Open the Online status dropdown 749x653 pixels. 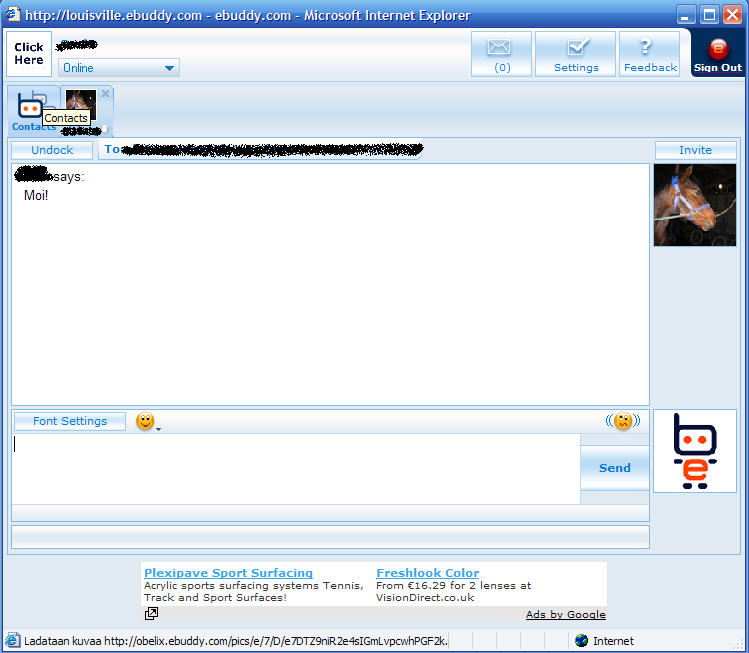coord(118,68)
